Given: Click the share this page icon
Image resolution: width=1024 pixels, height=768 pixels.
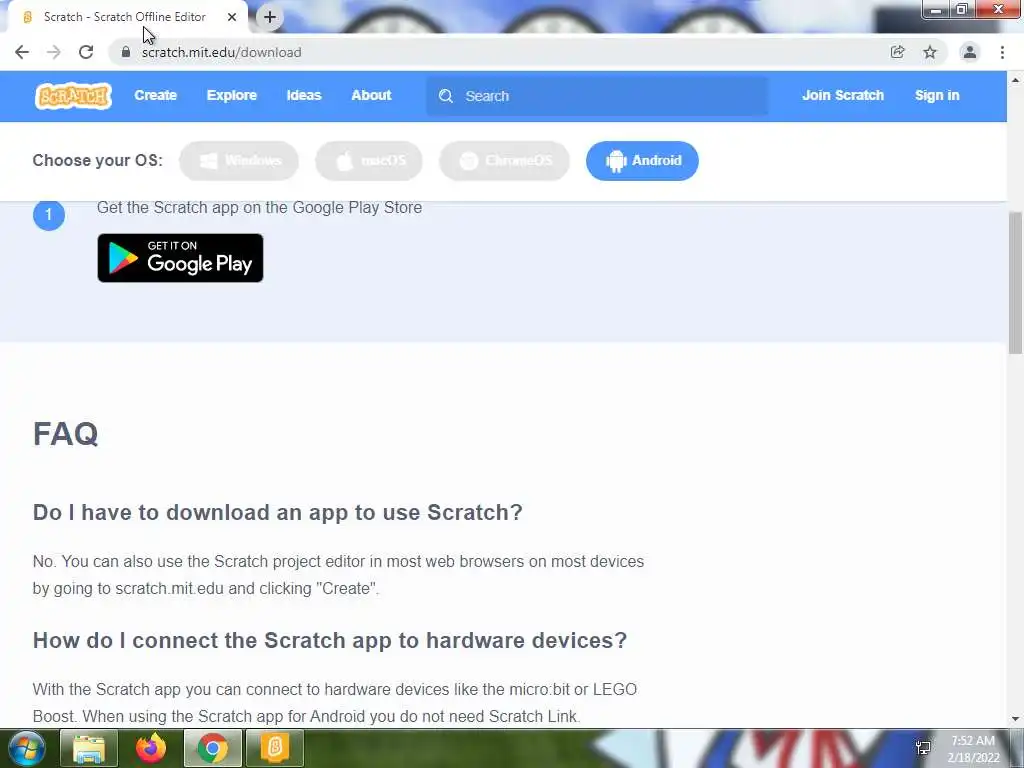Looking at the screenshot, I should point(897,52).
